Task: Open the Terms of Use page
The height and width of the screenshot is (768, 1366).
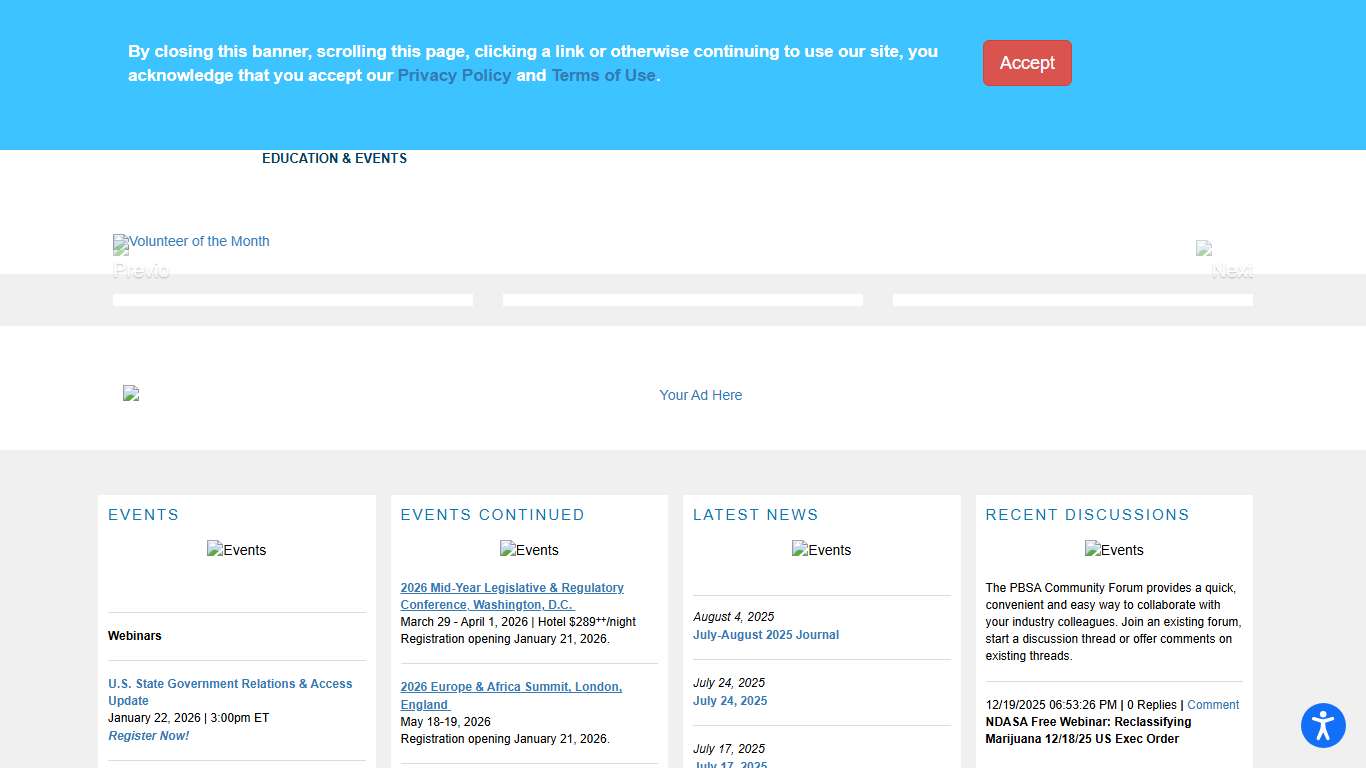Action: click(603, 75)
